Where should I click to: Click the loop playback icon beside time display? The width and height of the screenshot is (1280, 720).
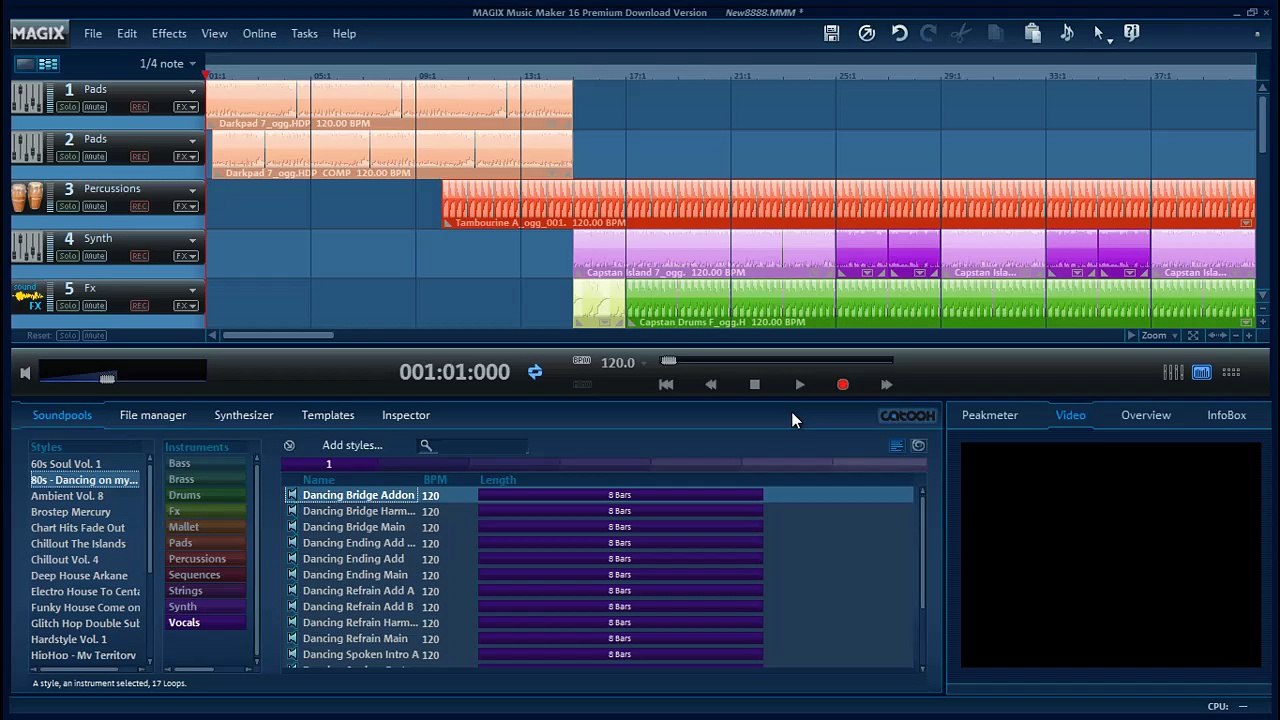535,372
